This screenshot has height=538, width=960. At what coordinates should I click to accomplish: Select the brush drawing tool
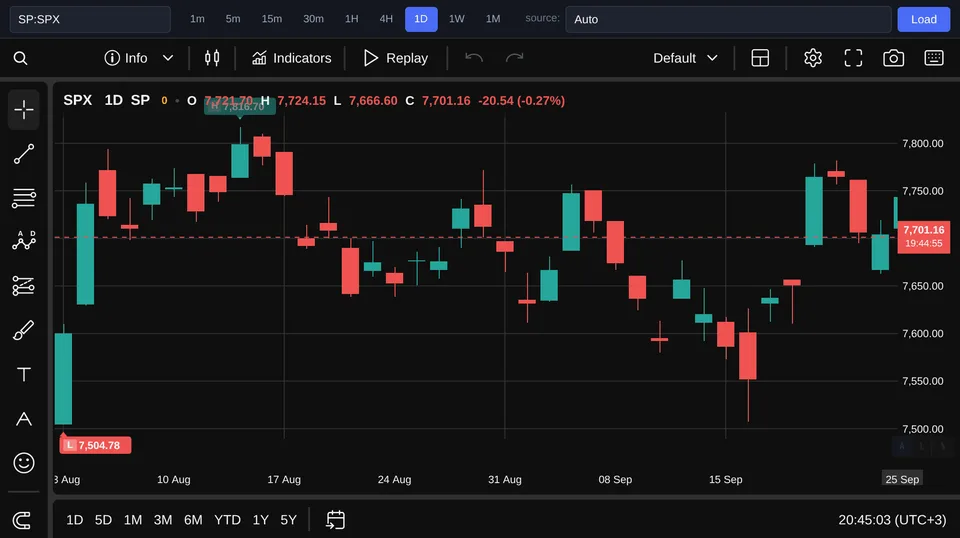(24, 331)
